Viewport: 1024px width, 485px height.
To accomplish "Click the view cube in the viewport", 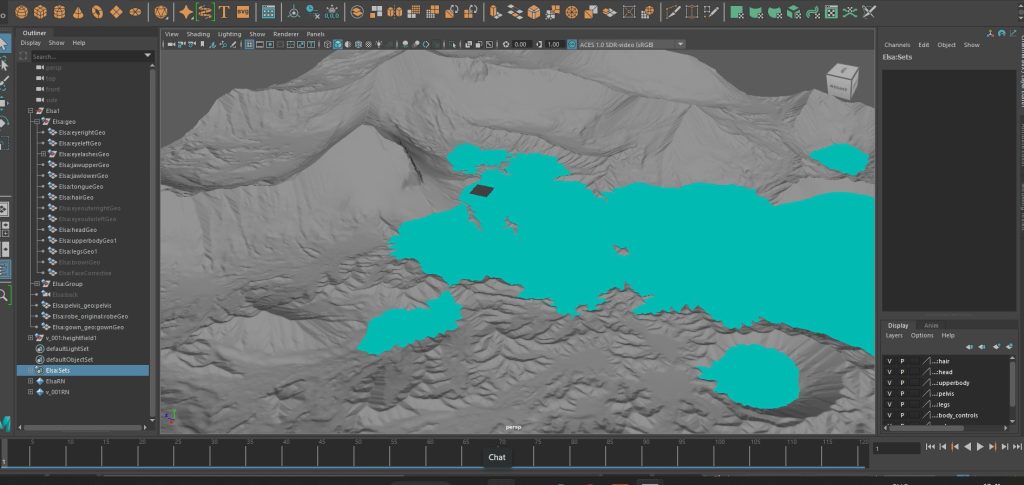I will tap(842, 82).
